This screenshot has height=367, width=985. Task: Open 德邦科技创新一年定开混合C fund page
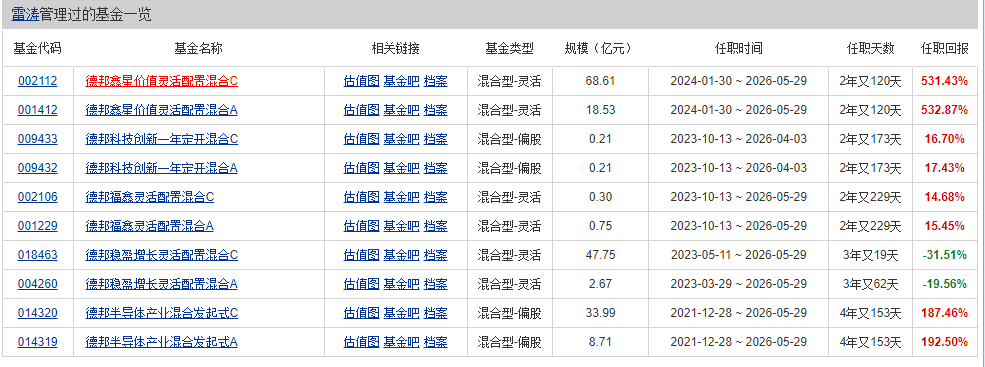point(162,139)
